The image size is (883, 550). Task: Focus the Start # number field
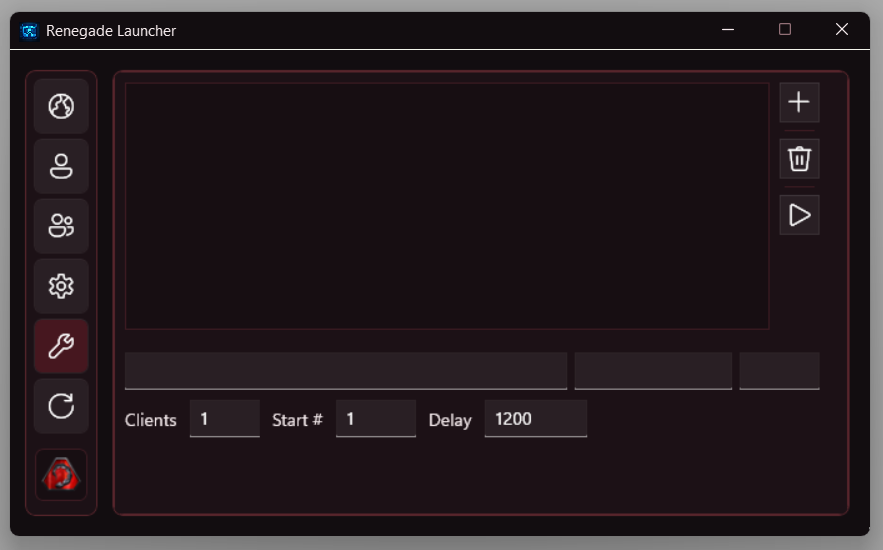click(x=376, y=418)
